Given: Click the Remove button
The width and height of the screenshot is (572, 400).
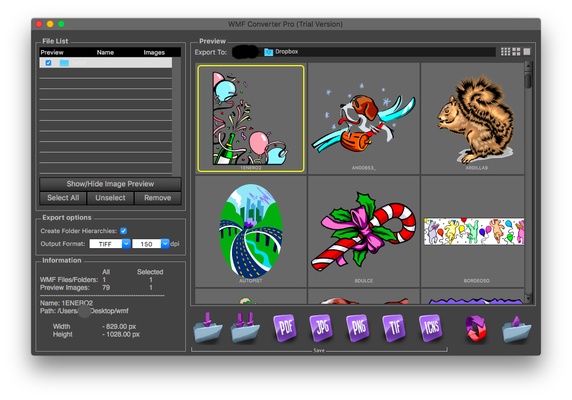Looking at the screenshot, I should 158,198.
